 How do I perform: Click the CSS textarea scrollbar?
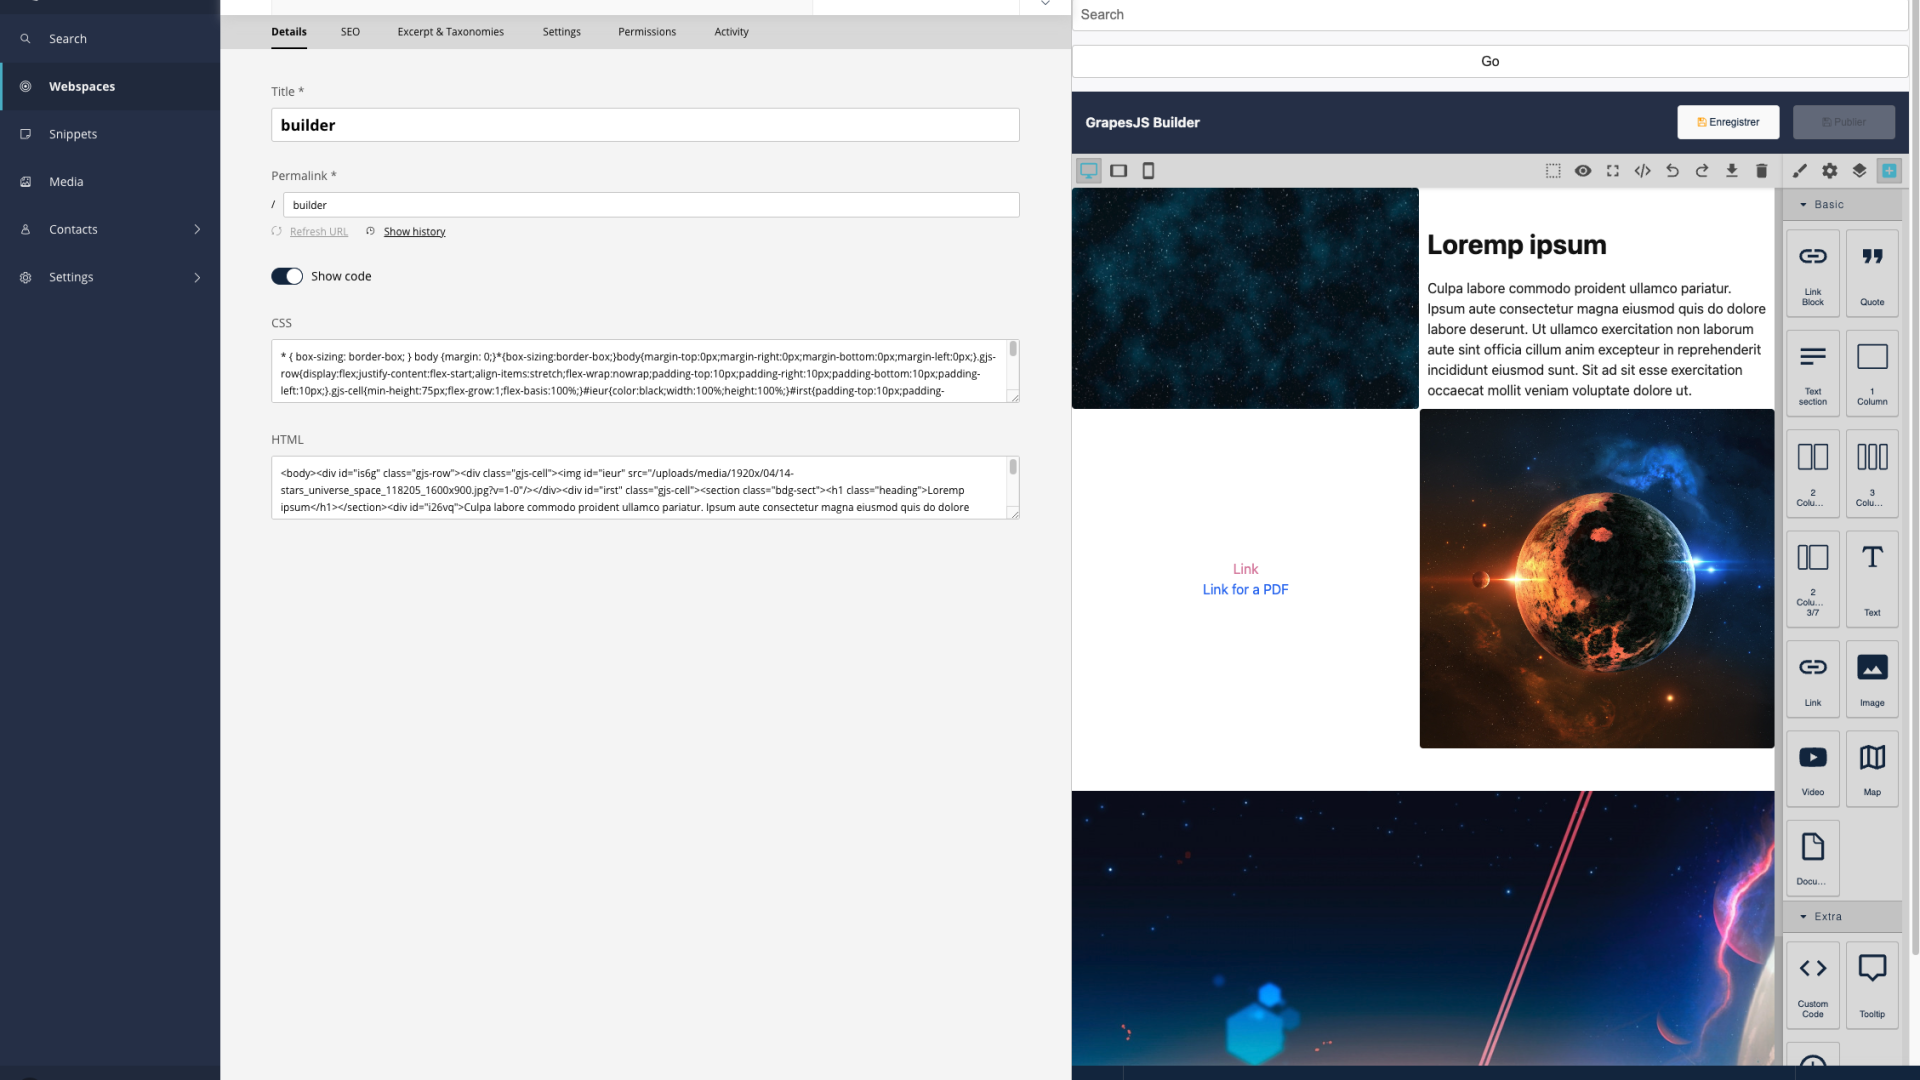pyautogui.click(x=1013, y=349)
